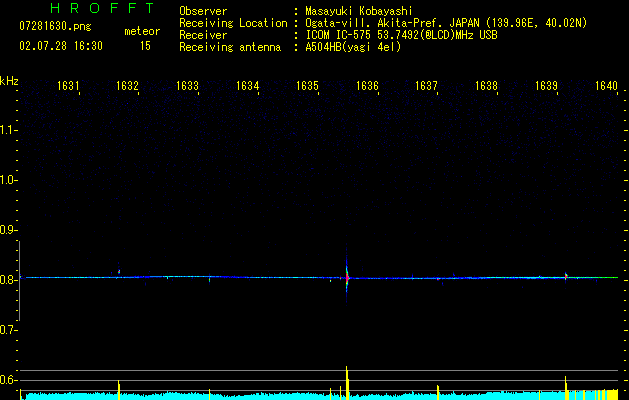
Task: Click the 1.1 kHz frequency label
Action: coord(8,130)
